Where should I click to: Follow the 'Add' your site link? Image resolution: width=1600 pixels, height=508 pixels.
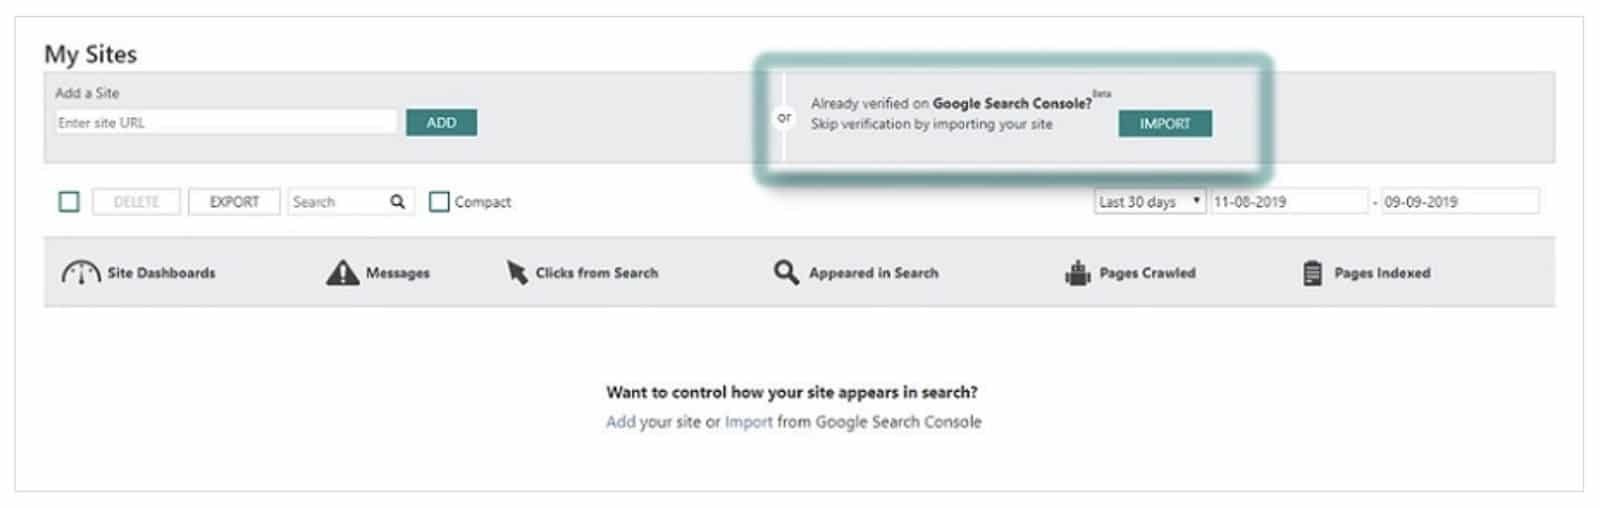coord(620,422)
